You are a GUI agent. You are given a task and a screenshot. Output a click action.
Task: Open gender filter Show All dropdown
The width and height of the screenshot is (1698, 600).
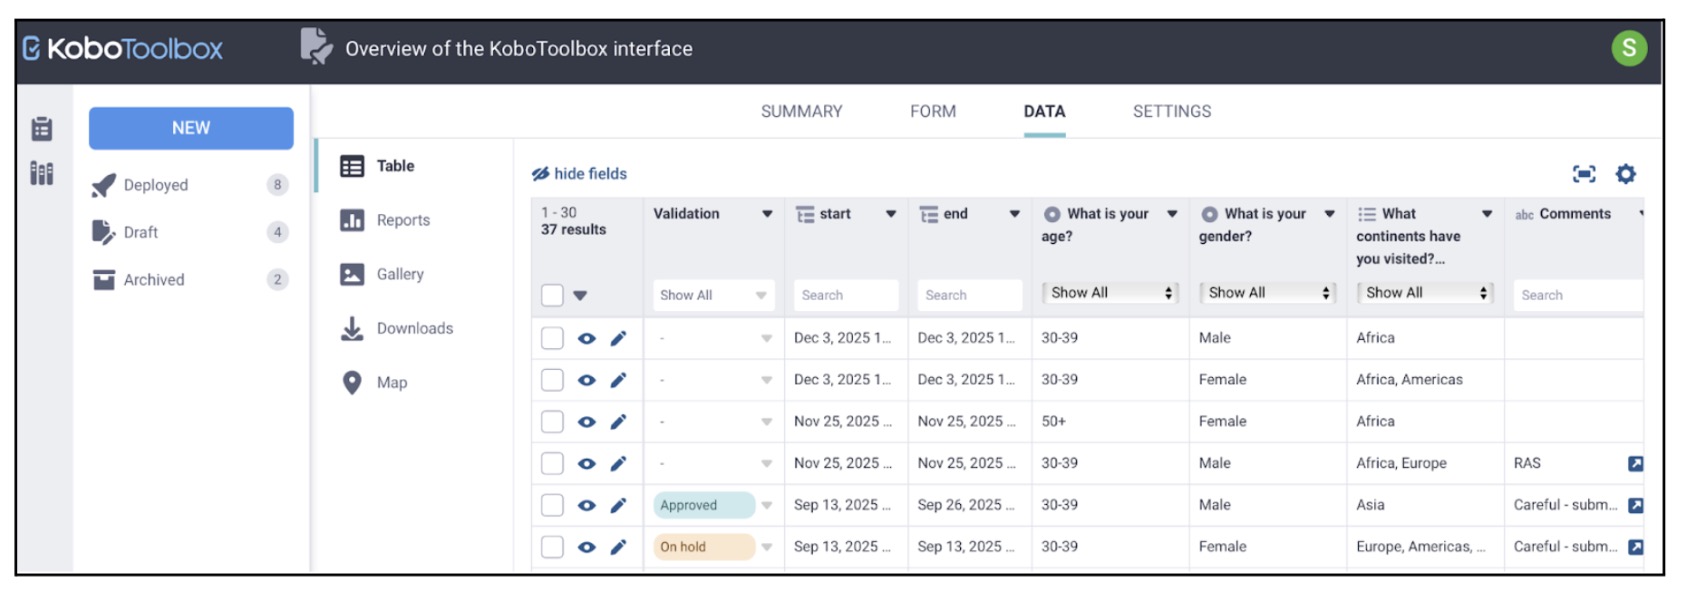[1268, 293]
